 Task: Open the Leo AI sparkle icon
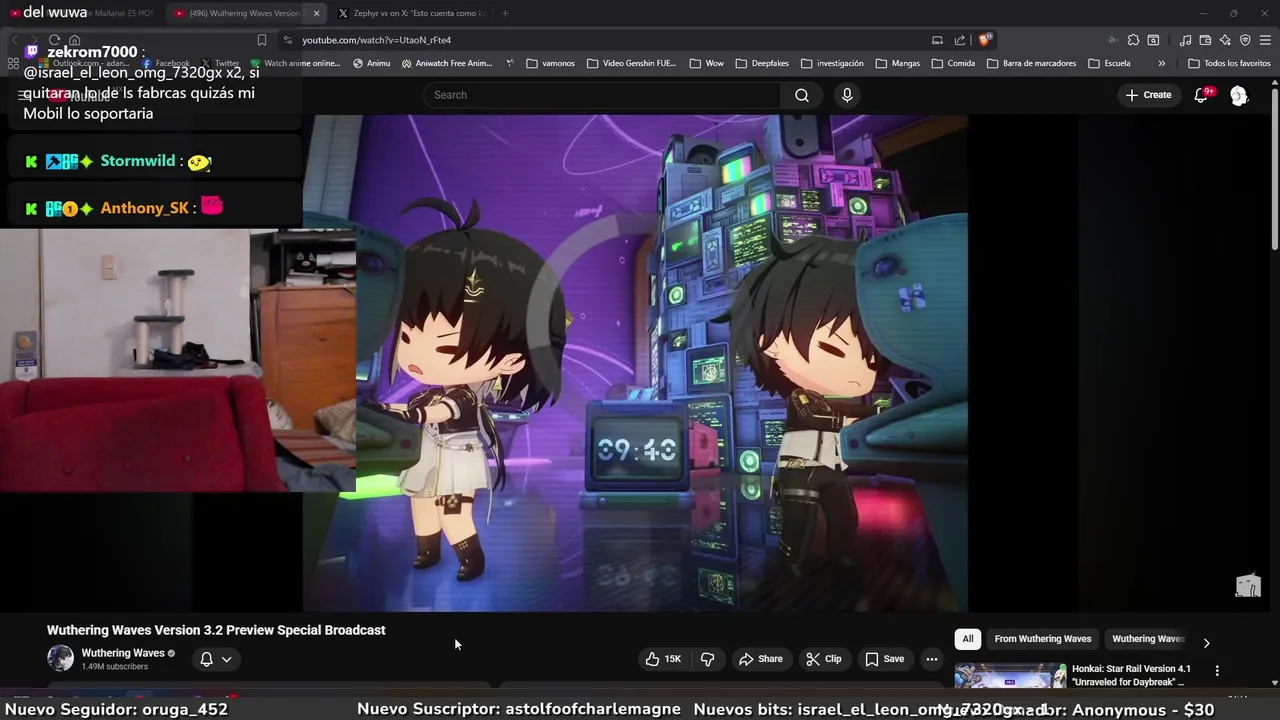[1225, 40]
